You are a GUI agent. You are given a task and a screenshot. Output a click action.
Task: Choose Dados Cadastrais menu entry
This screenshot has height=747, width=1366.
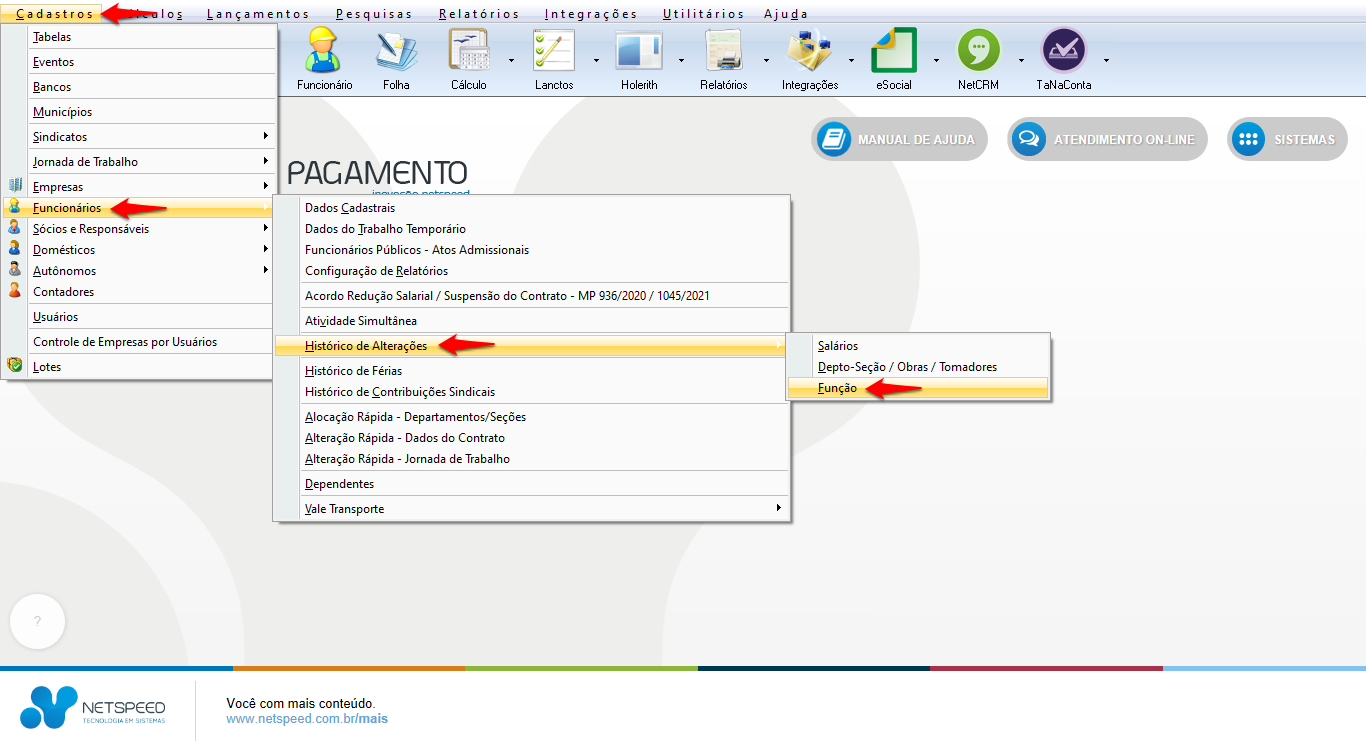pos(350,208)
